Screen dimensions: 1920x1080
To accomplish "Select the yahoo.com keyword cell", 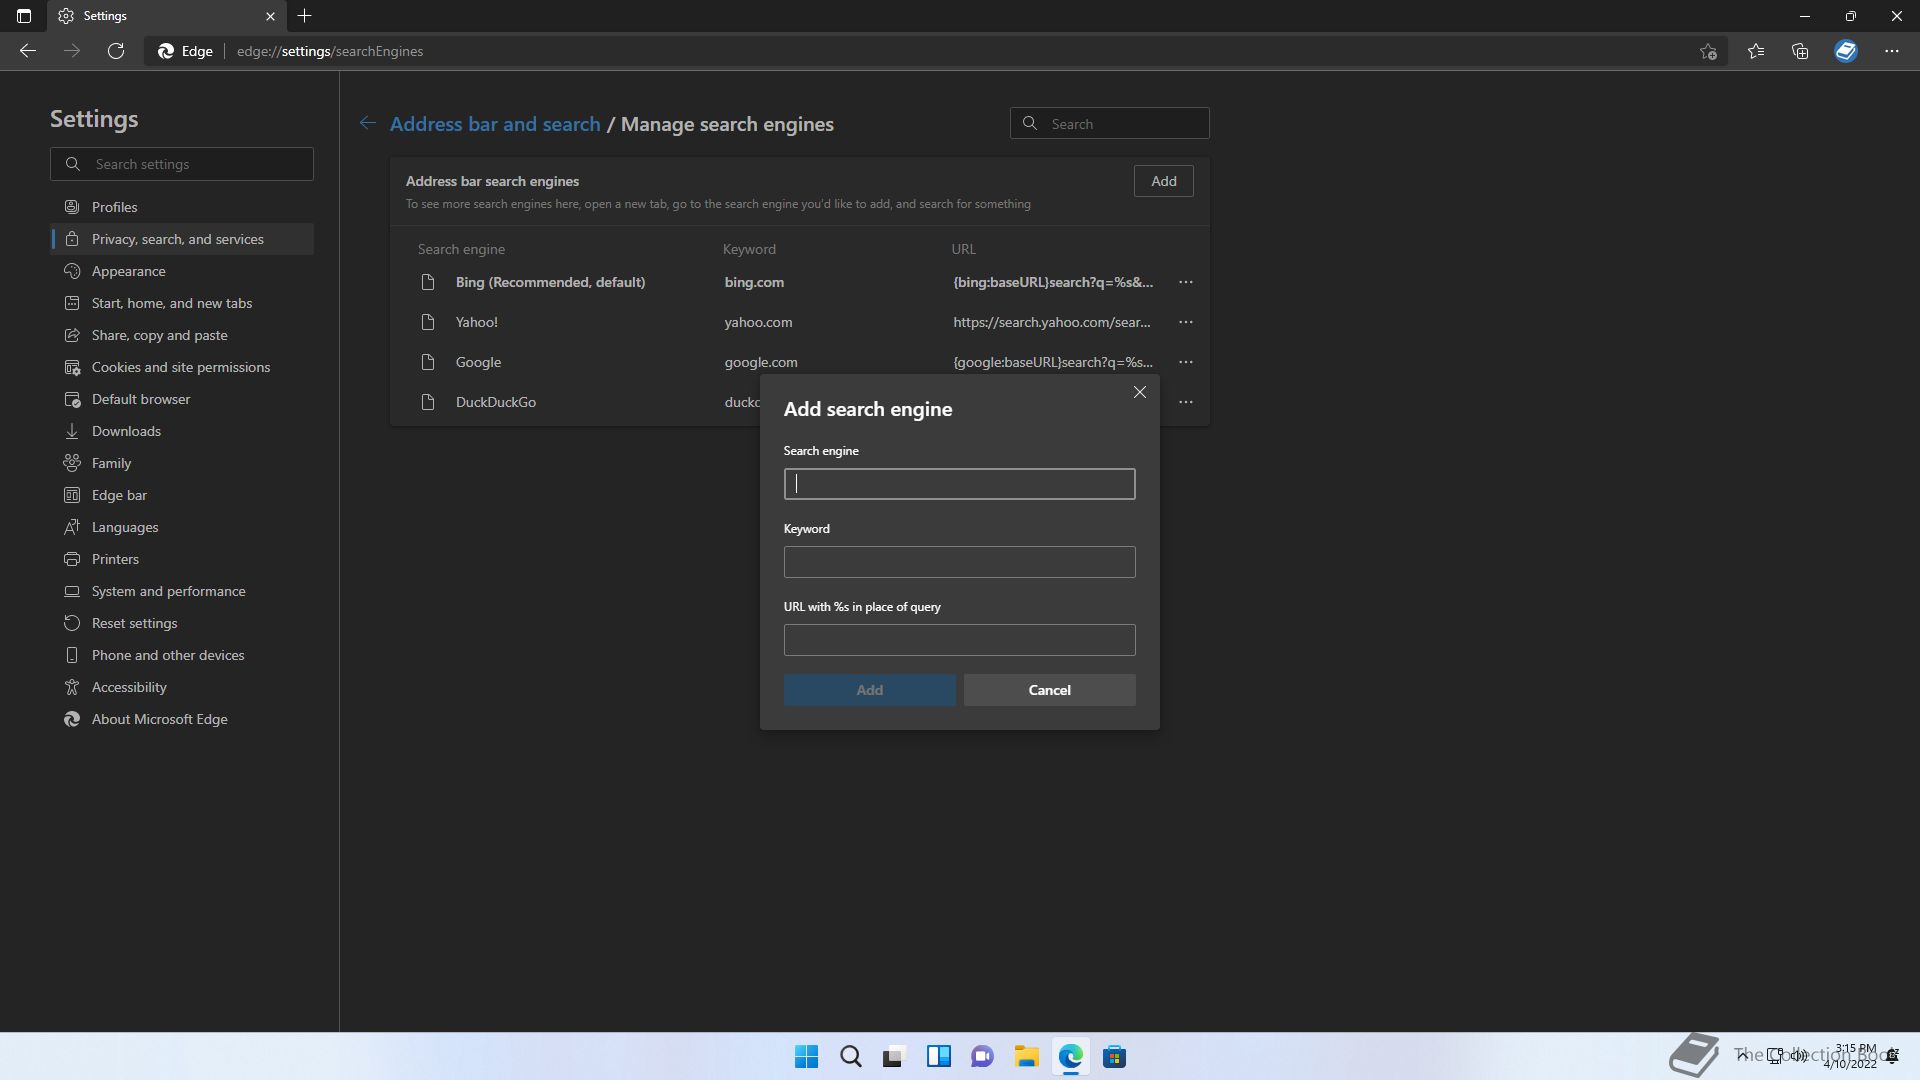I will click(x=758, y=322).
